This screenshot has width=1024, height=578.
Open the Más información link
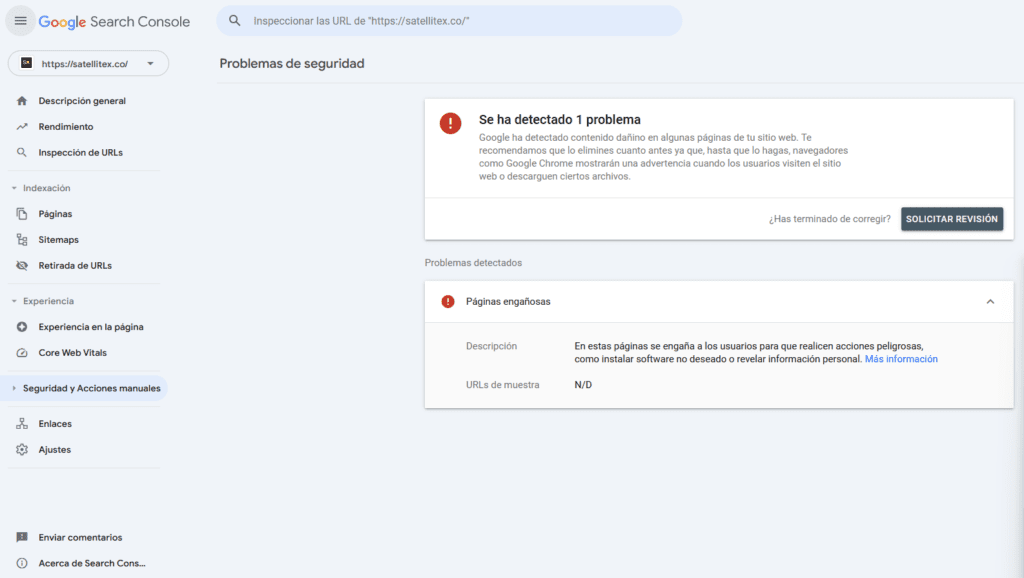pyautogui.click(x=901, y=358)
